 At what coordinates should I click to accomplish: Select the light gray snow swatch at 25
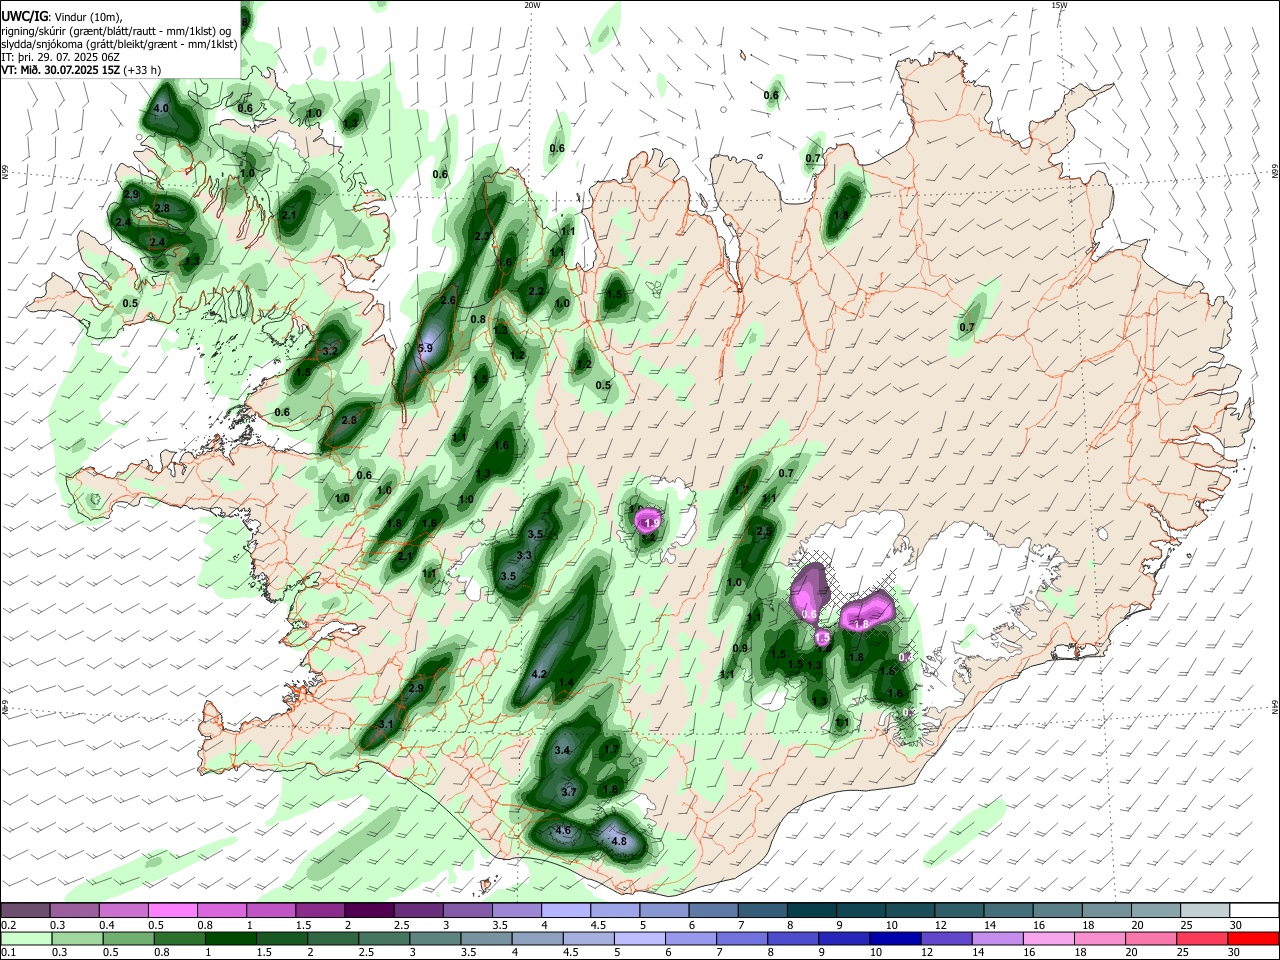coord(1205,910)
